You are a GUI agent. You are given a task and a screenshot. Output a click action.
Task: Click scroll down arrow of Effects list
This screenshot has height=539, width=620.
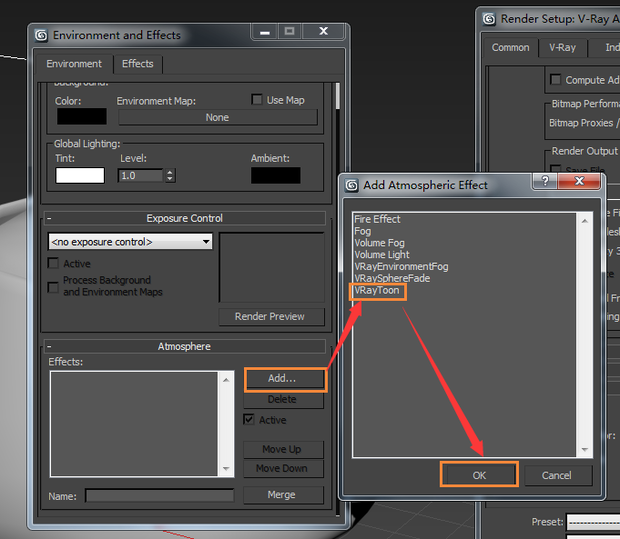pyautogui.click(x=226, y=469)
